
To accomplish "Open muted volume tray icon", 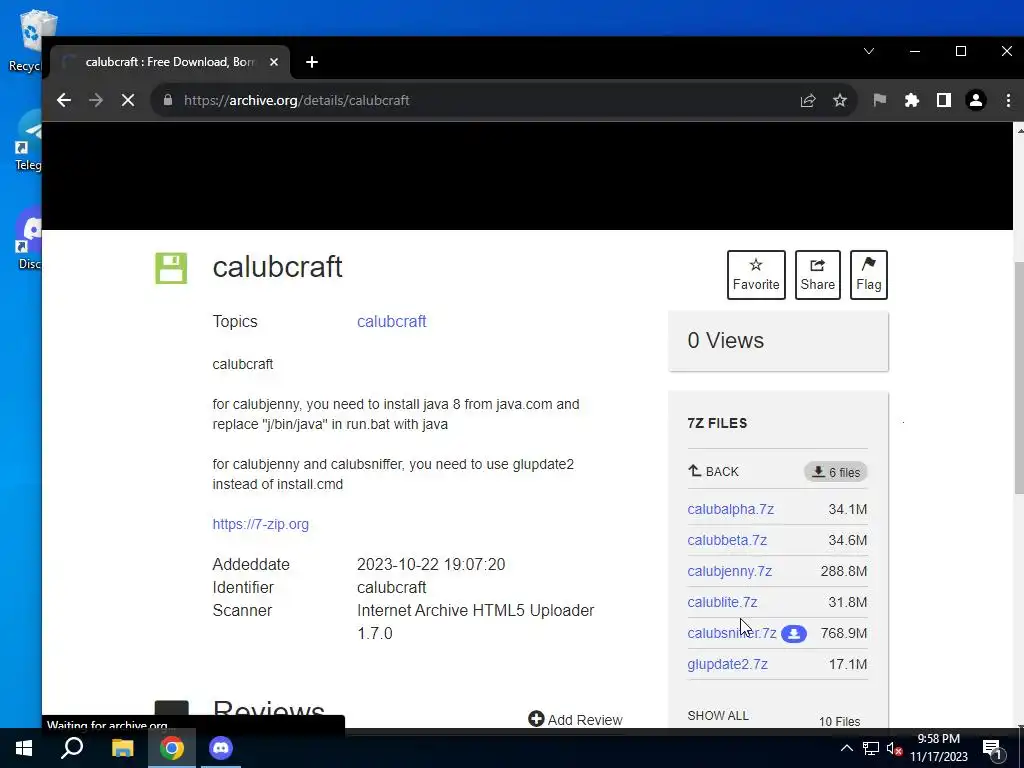I will [x=894, y=749].
